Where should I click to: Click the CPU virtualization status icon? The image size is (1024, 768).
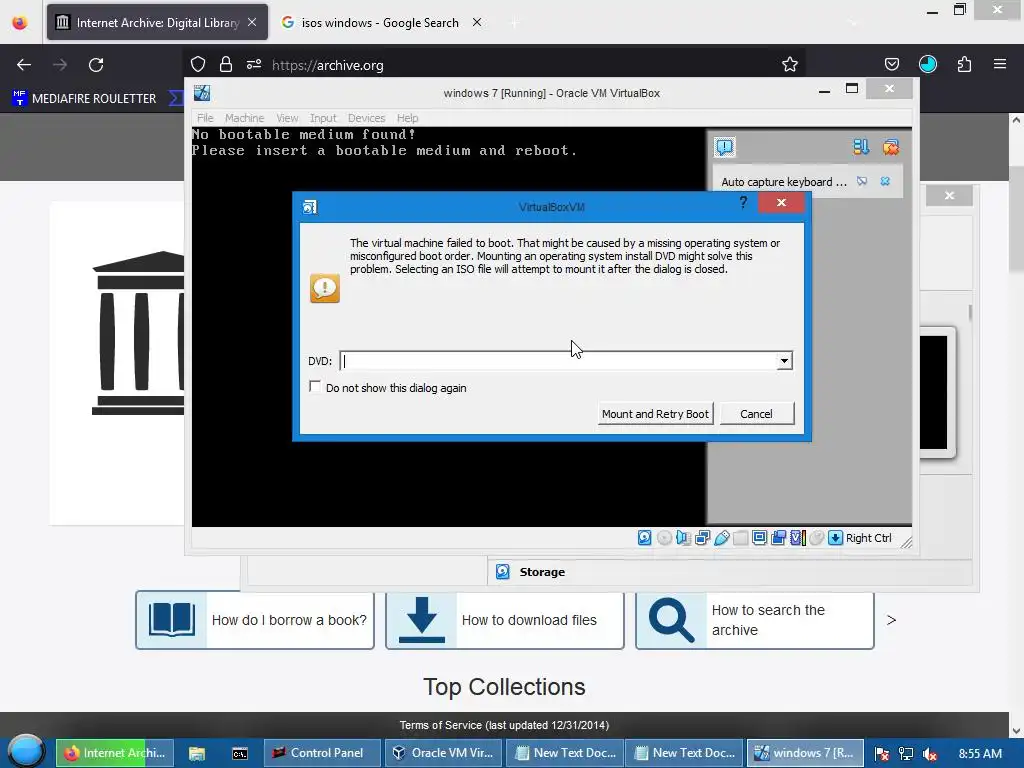point(797,537)
